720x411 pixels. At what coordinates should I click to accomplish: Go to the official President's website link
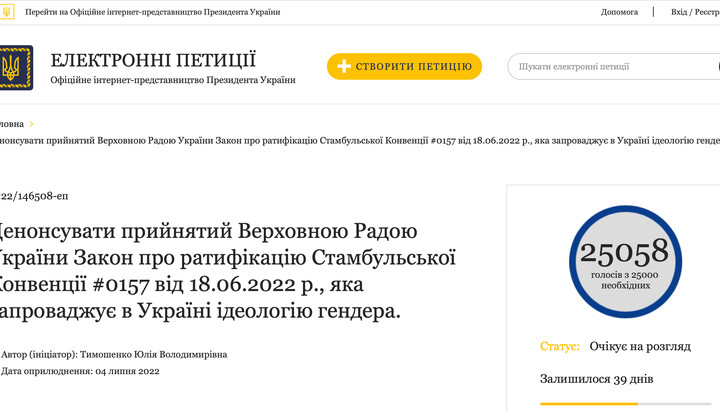tap(153, 12)
